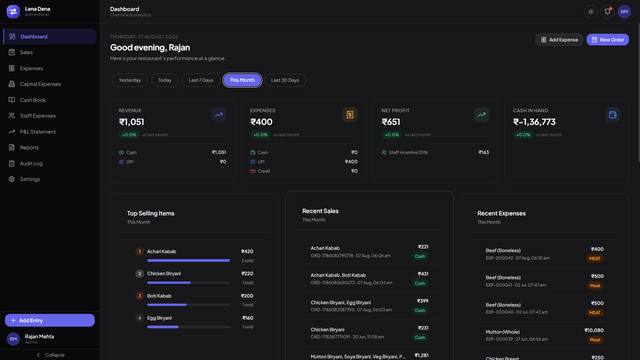Click the Egg Biryani progress bar
This screenshot has height=360, width=640.
pyautogui.click(x=189, y=327)
